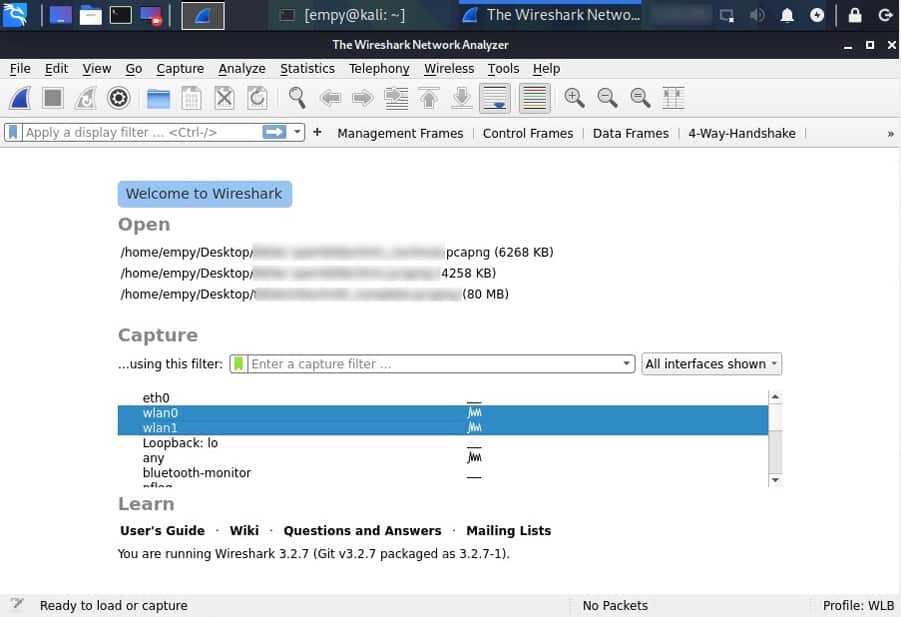
Task: Open the Capture menu
Action: click(180, 68)
